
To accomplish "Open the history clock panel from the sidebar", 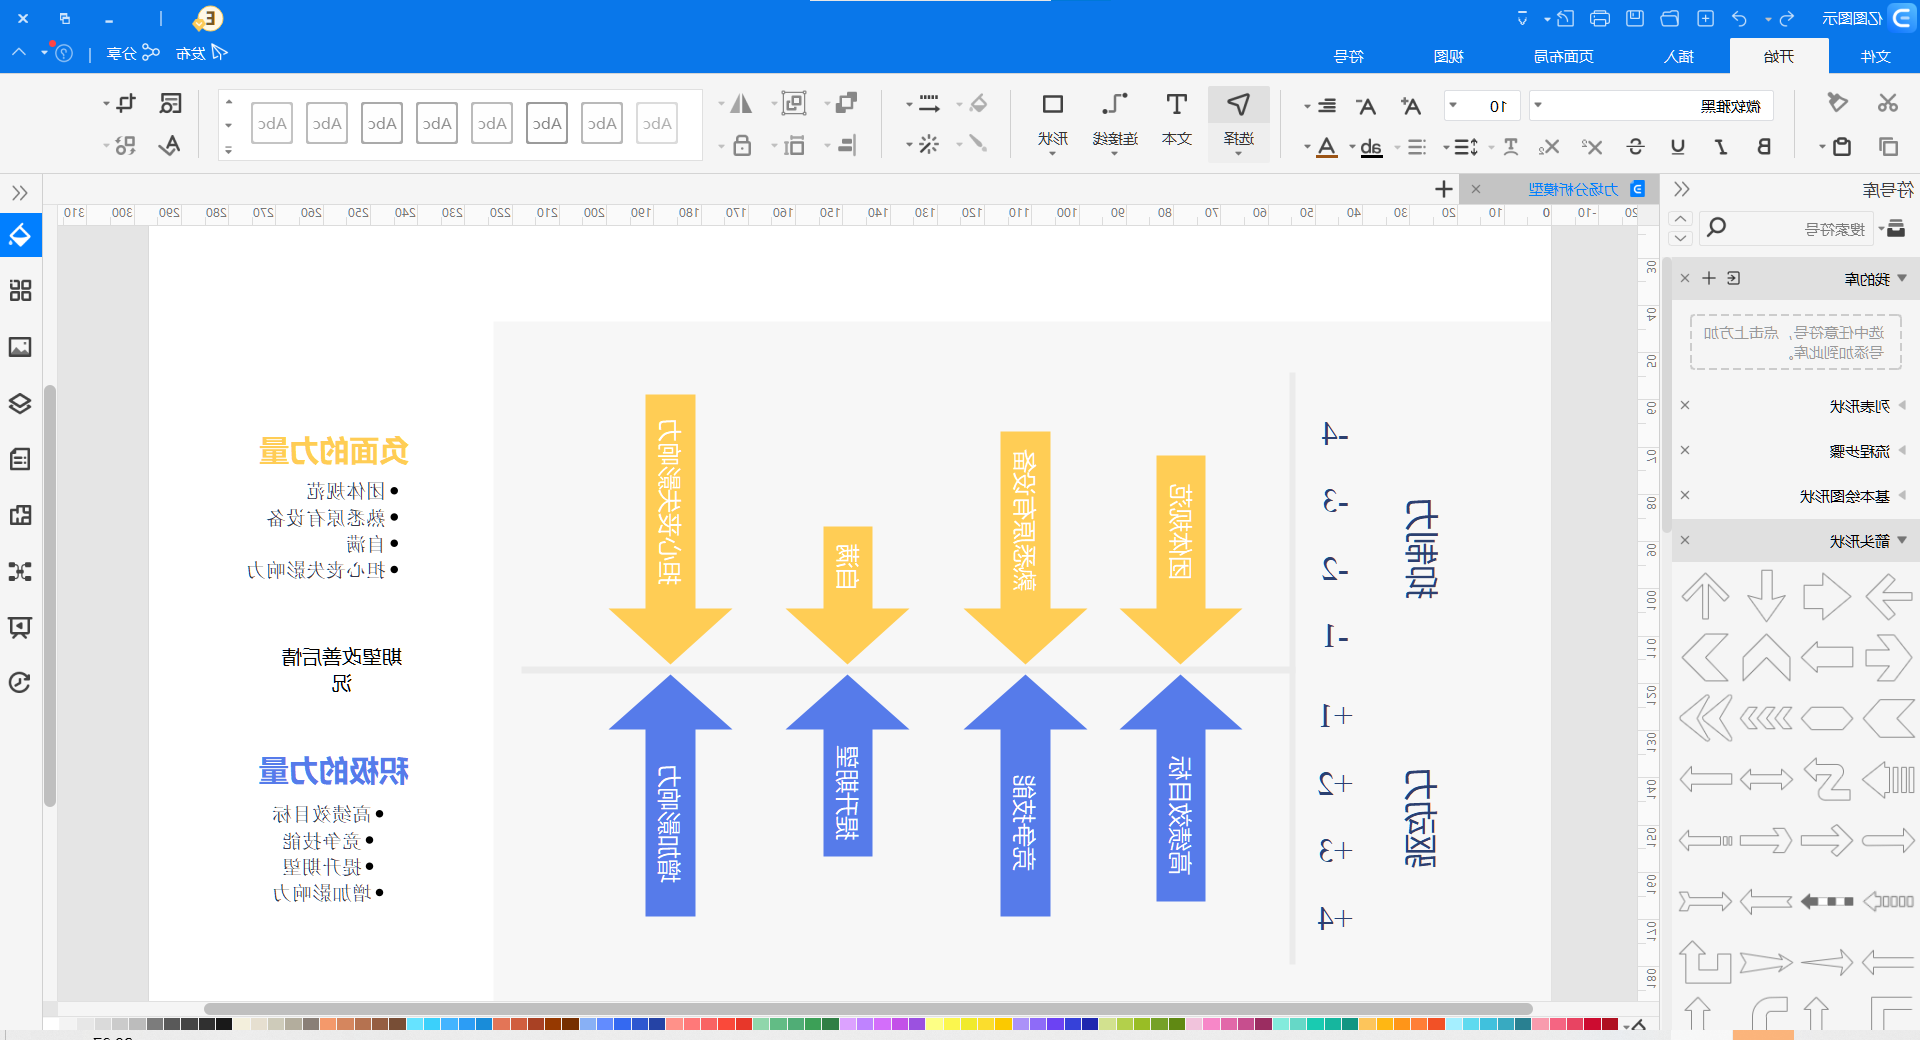I will point(20,683).
